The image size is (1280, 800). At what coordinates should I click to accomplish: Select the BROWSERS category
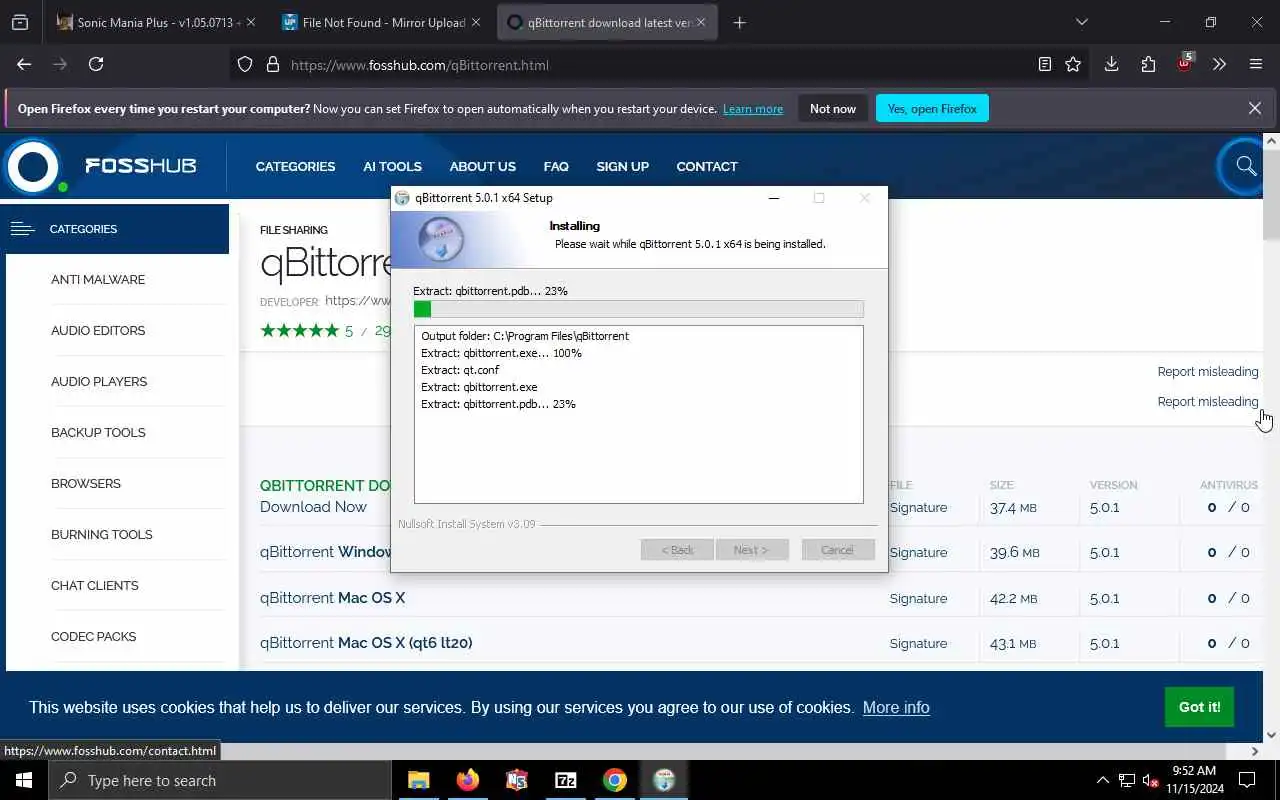click(86, 483)
